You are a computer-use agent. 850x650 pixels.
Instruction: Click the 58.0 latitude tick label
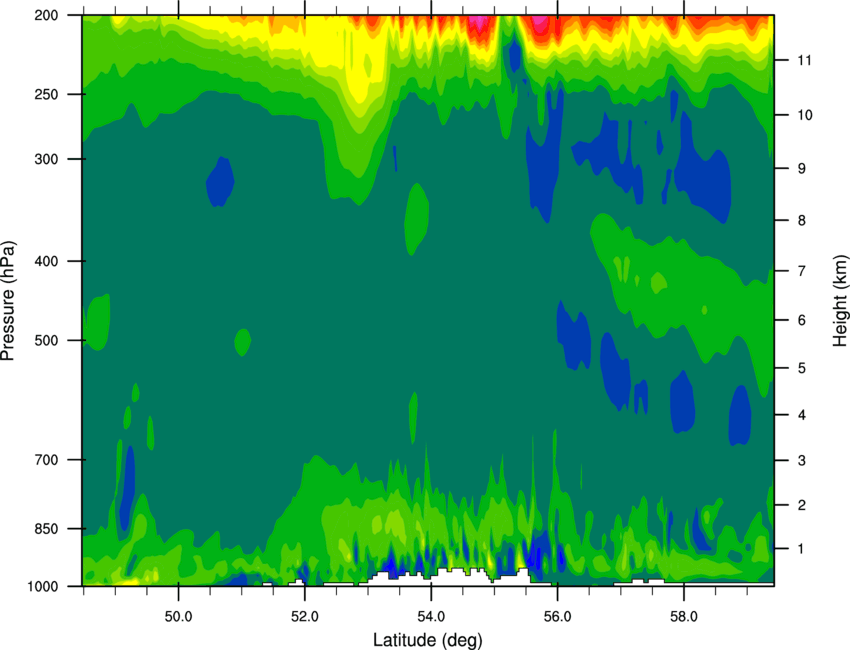pyautogui.click(x=684, y=617)
